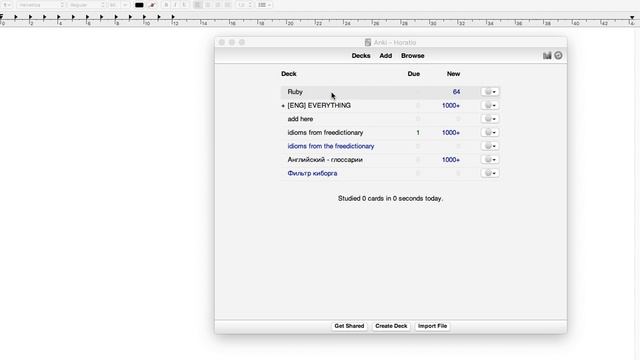Open the add here deck
Image resolution: width=640 pixels, height=360 pixels.
coord(300,119)
